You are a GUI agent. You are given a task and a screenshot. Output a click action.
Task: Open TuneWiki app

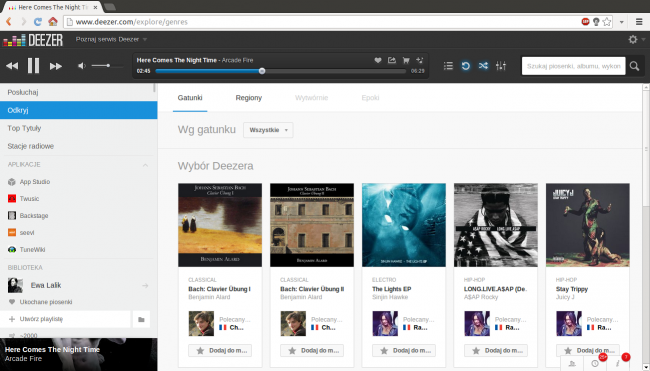[27, 250]
